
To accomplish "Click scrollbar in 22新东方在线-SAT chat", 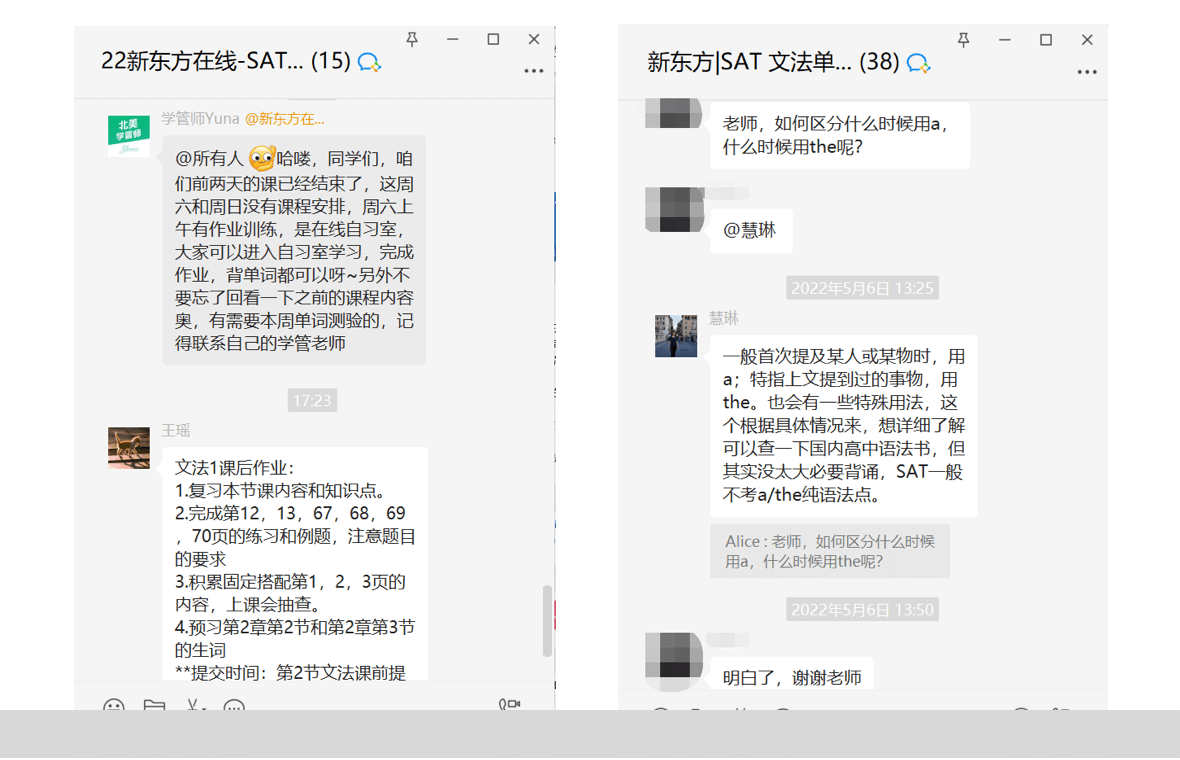I will pos(547,622).
